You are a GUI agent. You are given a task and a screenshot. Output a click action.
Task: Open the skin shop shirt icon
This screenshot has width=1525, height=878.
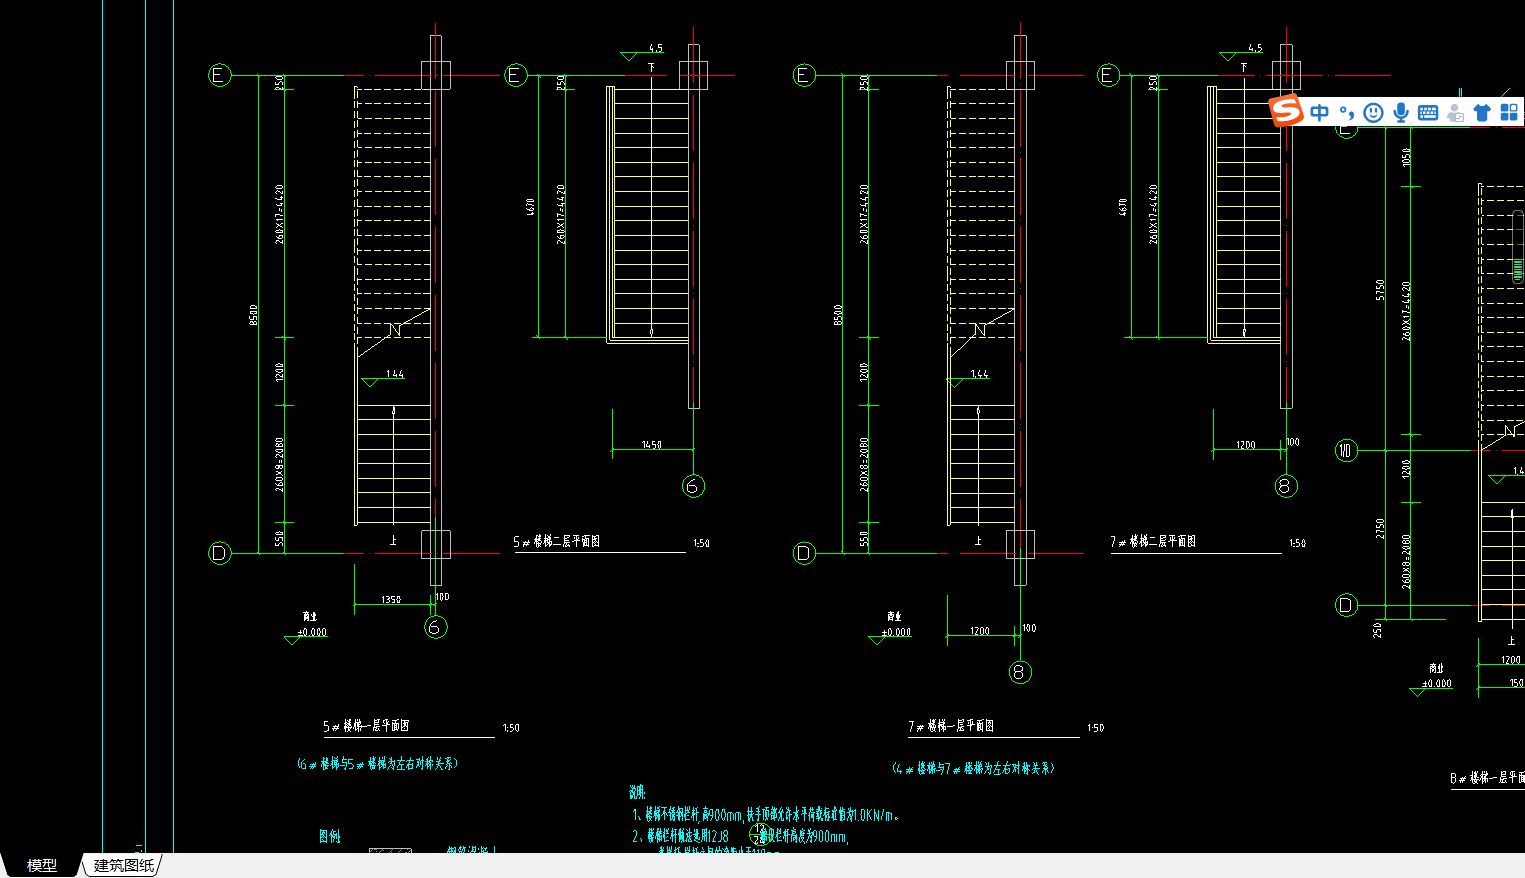coord(1482,113)
